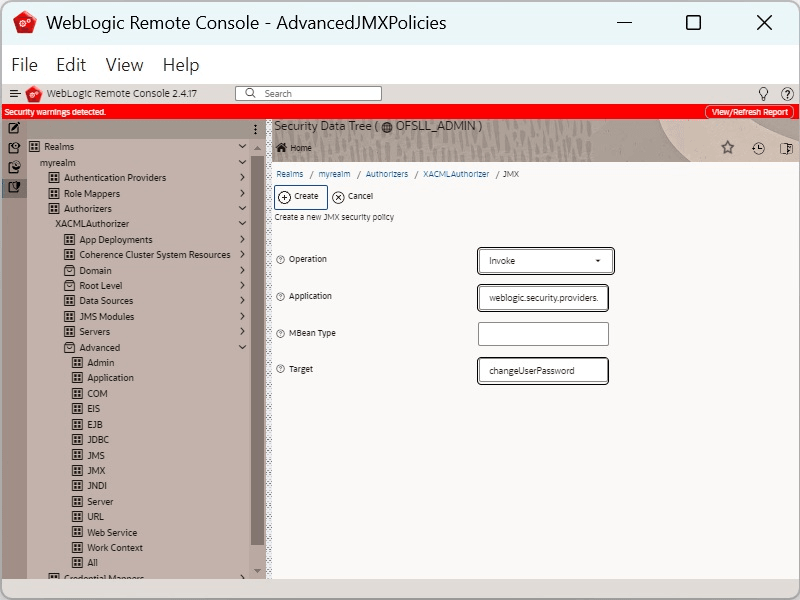Collapse the myrealm node chevron
The height and width of the screenshot is (600, 800).
click(x=242, y=162)
